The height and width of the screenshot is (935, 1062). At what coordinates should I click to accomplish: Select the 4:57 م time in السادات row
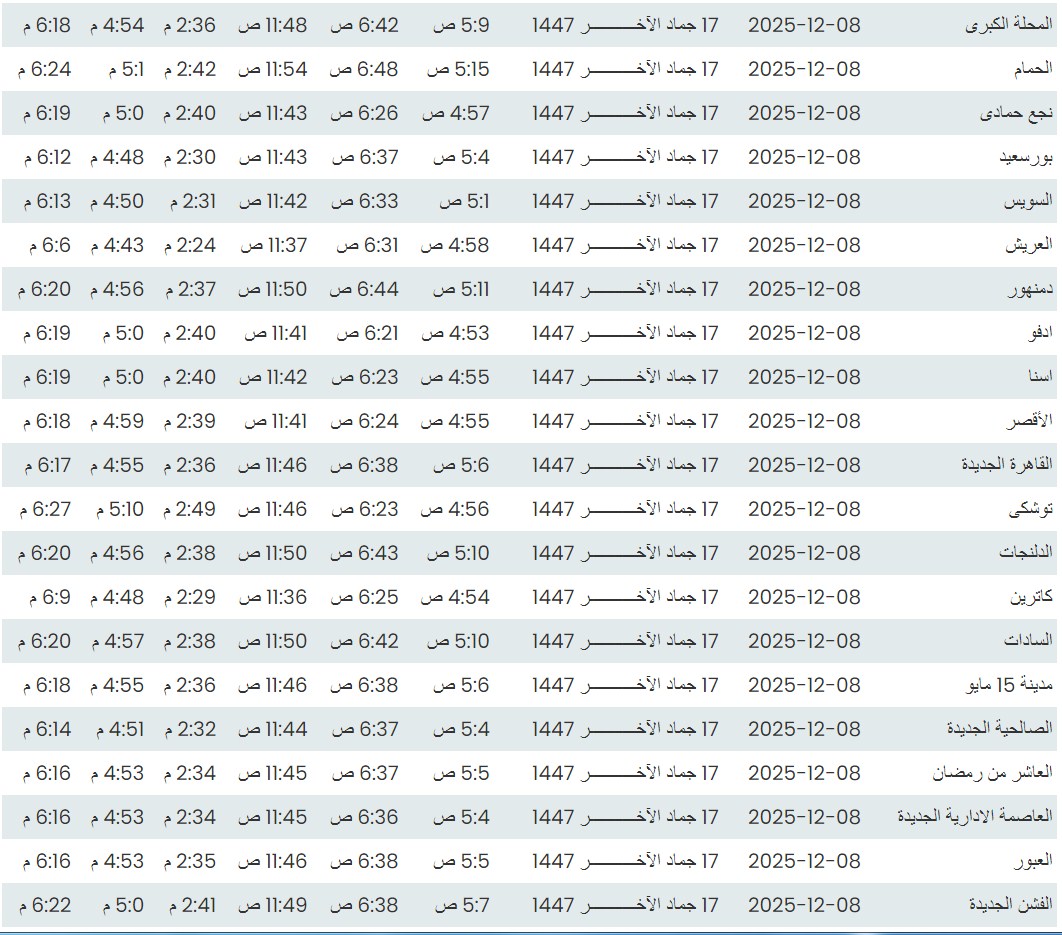pos(116,641)
